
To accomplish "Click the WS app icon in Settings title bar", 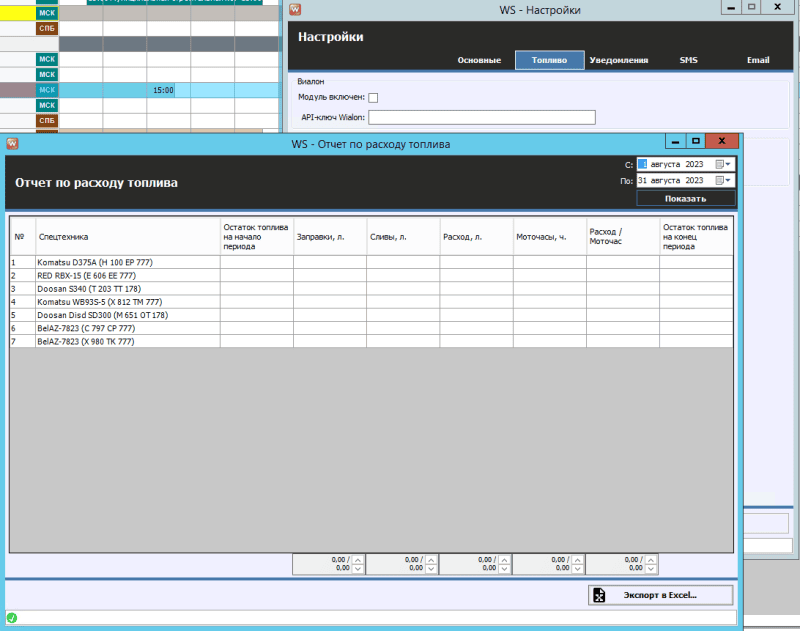I will (295, 9).
